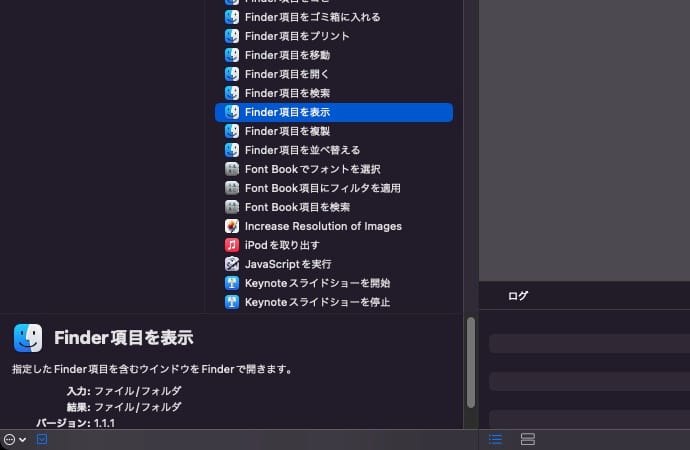Select the Finder項目を開く action
The height and width of the screenshot is (450, 690).
tap(287, 74)
